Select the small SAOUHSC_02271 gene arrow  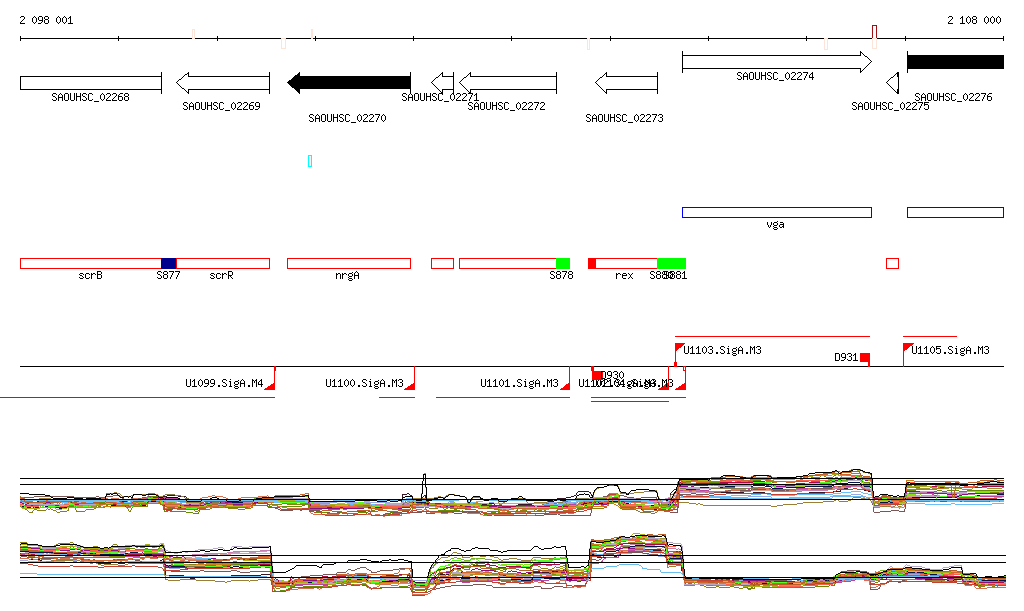pyautogui.click(x=442, y=83)
